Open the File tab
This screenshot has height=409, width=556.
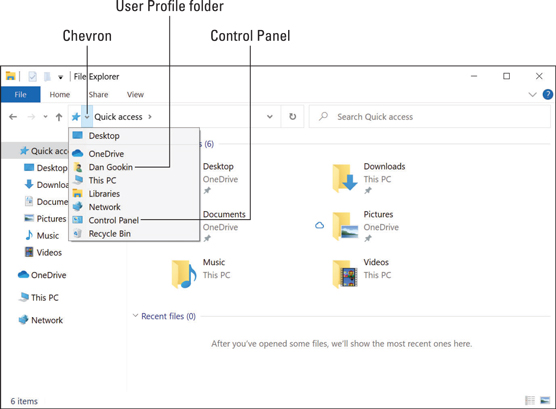pos(21,94)
